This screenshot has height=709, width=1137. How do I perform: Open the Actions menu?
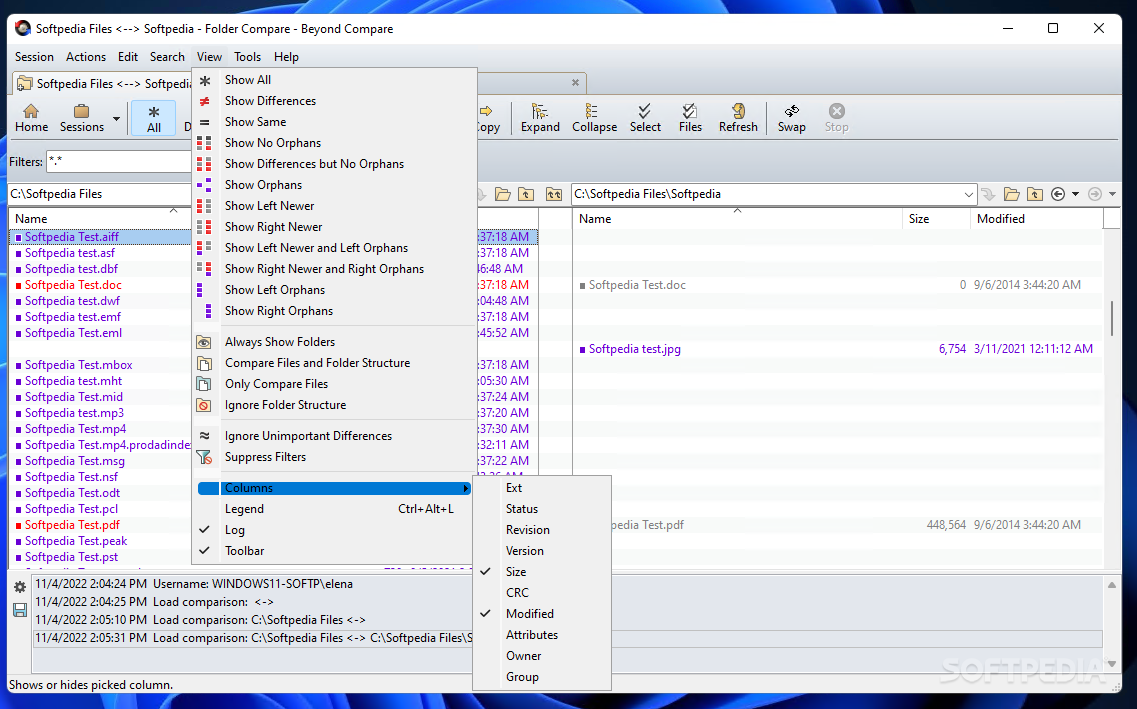pyautogui.click(x=86, y=57)
